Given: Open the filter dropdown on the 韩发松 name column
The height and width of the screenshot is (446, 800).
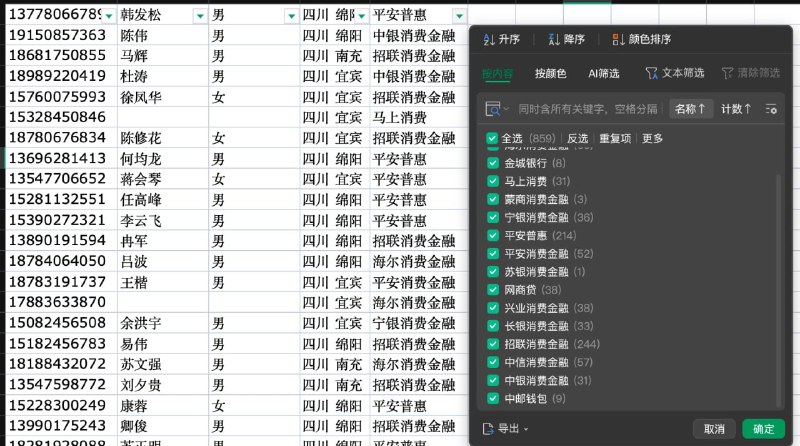Looking at the screenshot, I should 201,16.
